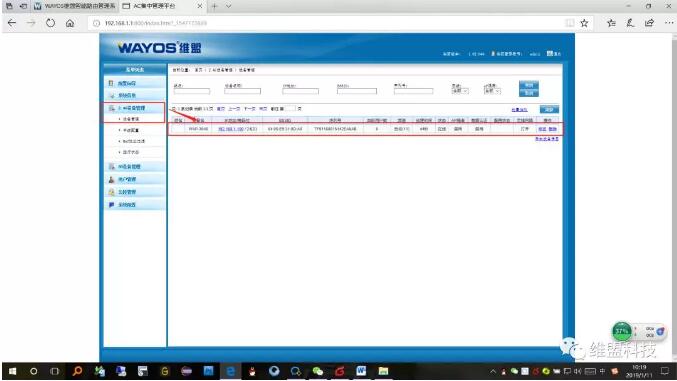677x381 pixels.
Task: Open the tab list chevron next to new tab
Action: coord(228,6)
